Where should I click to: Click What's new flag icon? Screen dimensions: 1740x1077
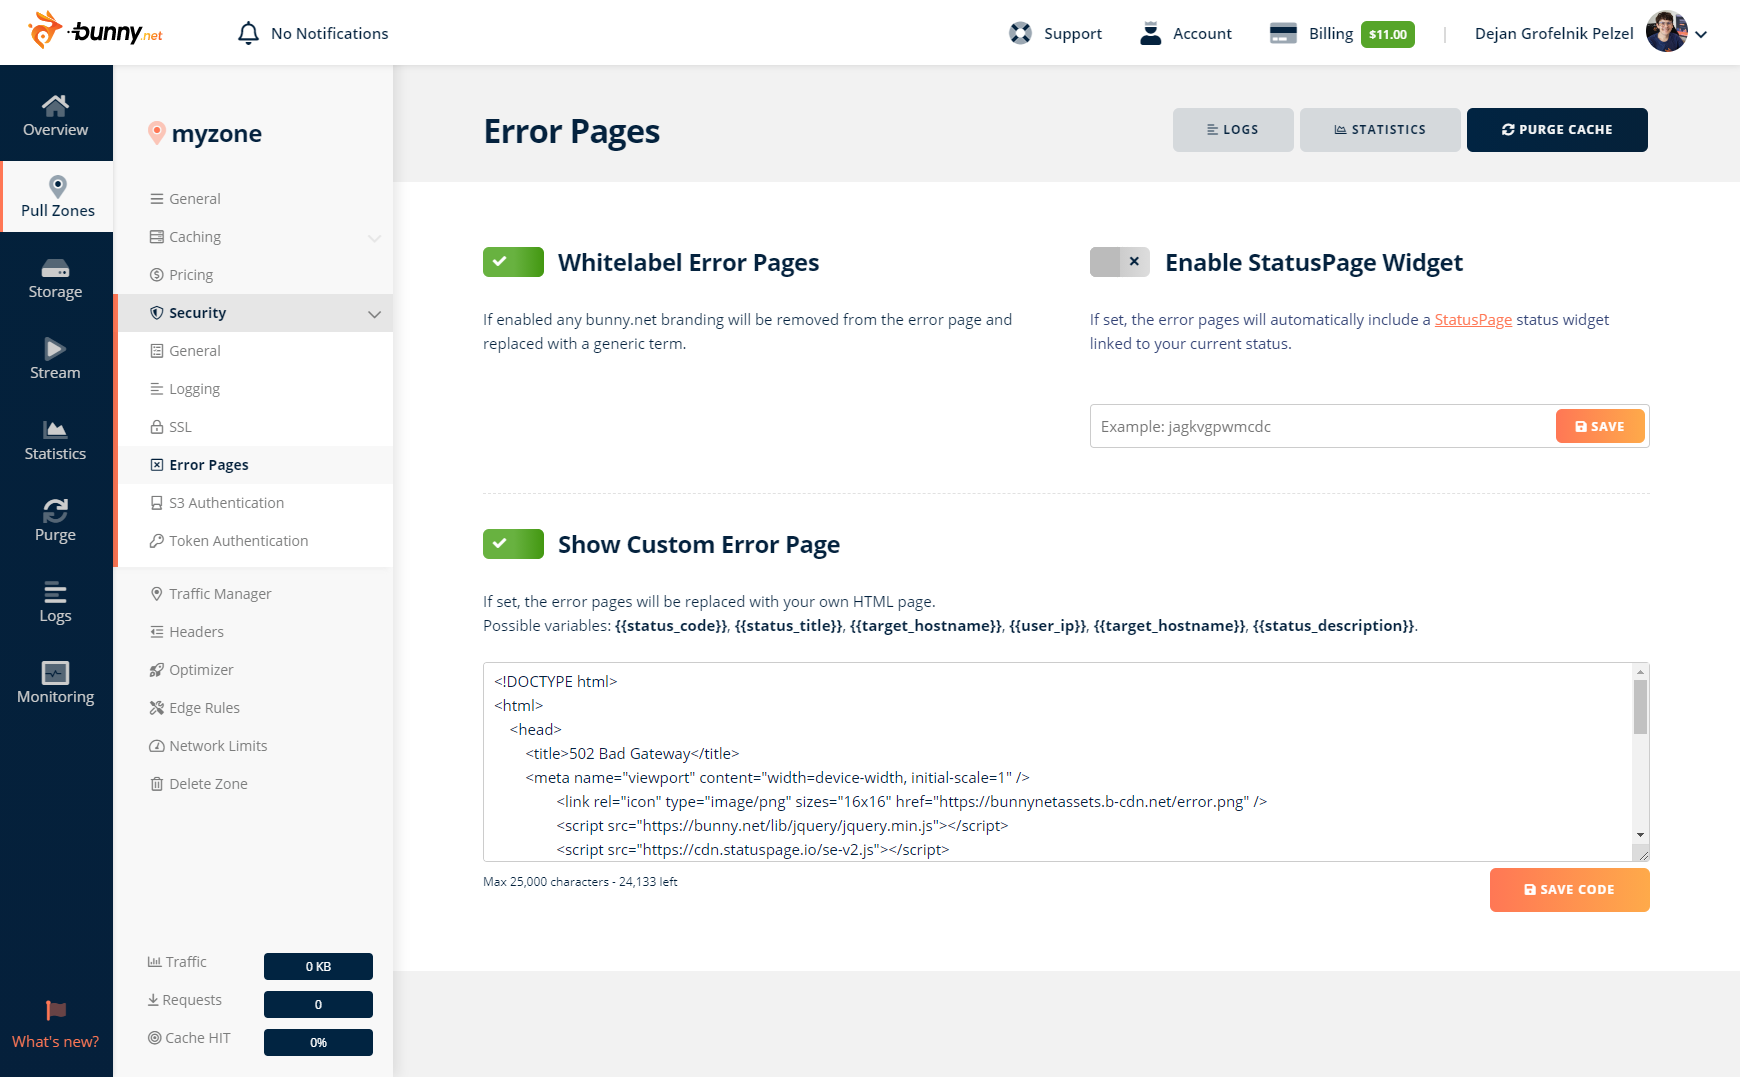pyautogui.click(x=56, y=1010)
